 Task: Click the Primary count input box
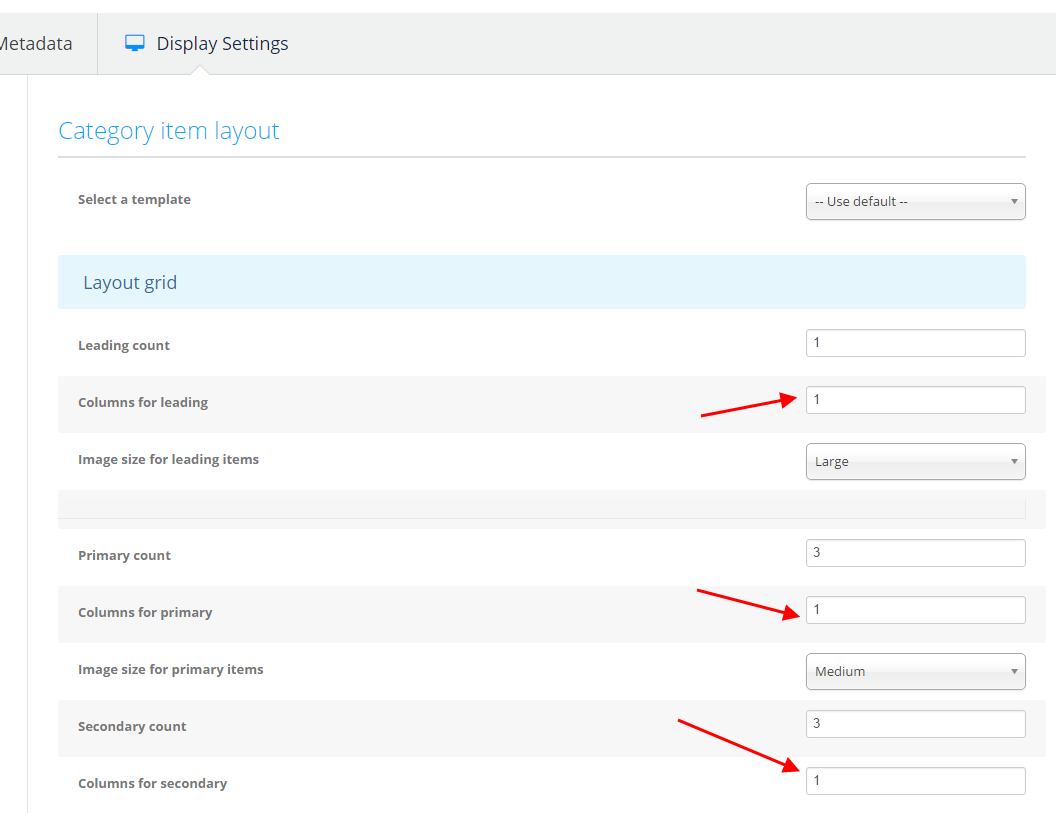(x=915, y=553)
